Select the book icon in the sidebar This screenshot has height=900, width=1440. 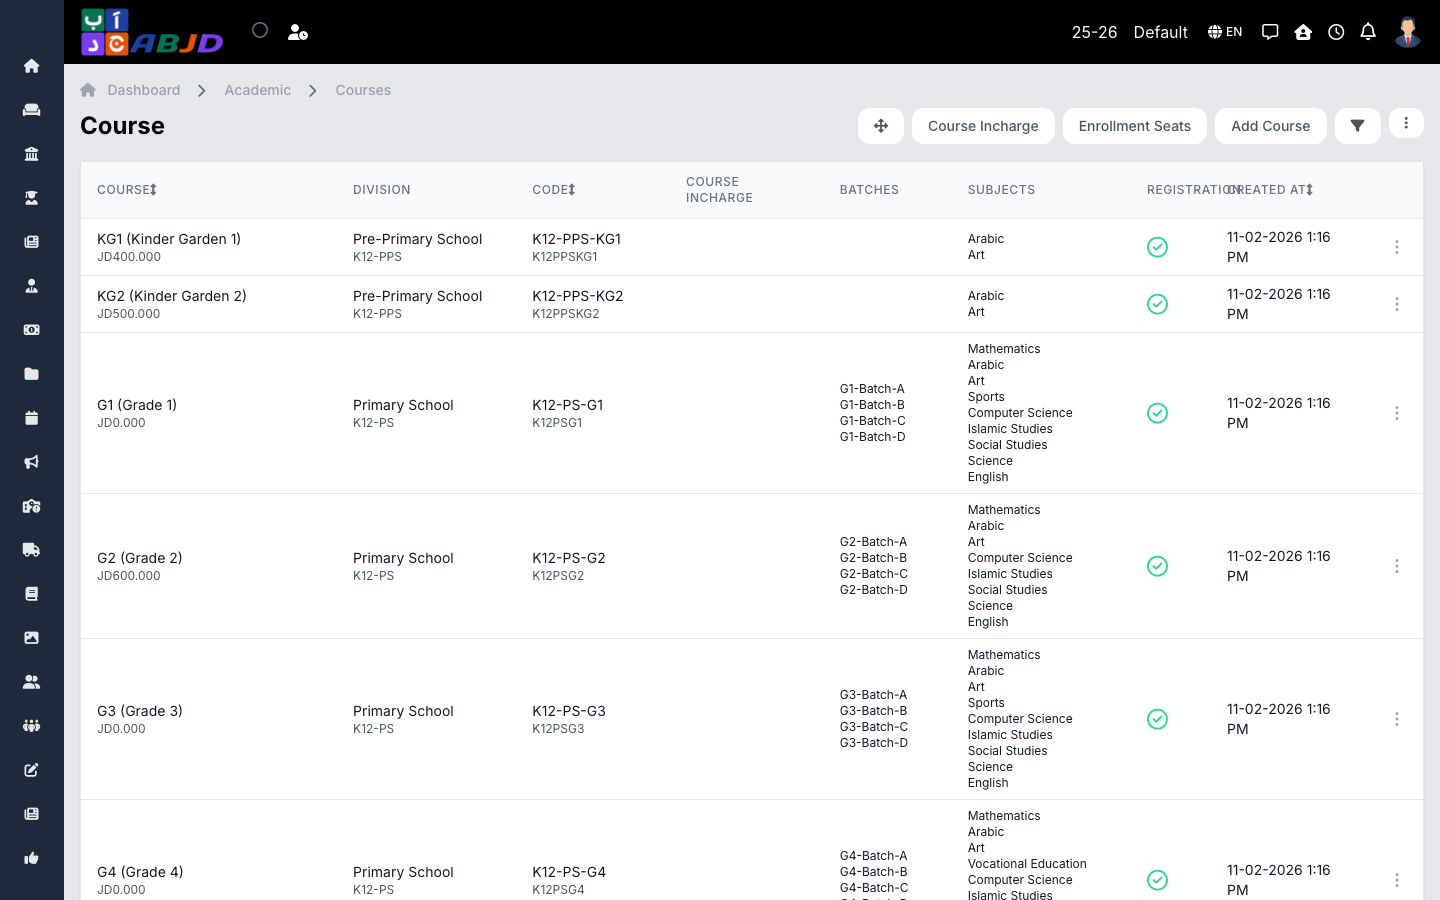click(x=31, y=594)
